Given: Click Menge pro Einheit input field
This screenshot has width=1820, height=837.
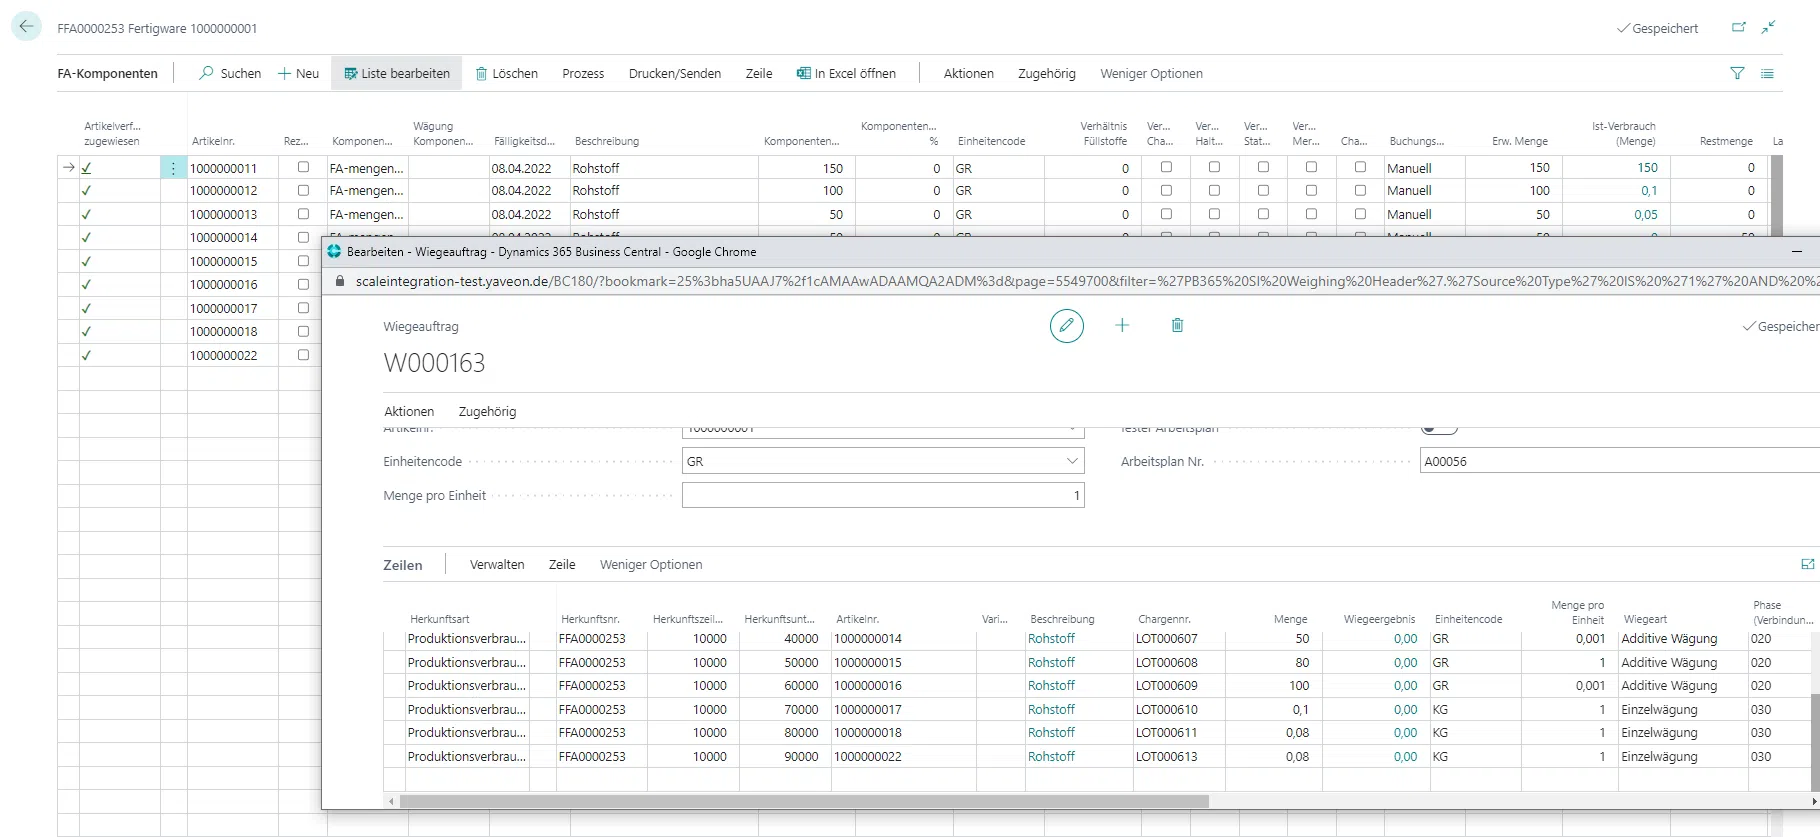Looking at the screenshot, I should coord(883,495).
